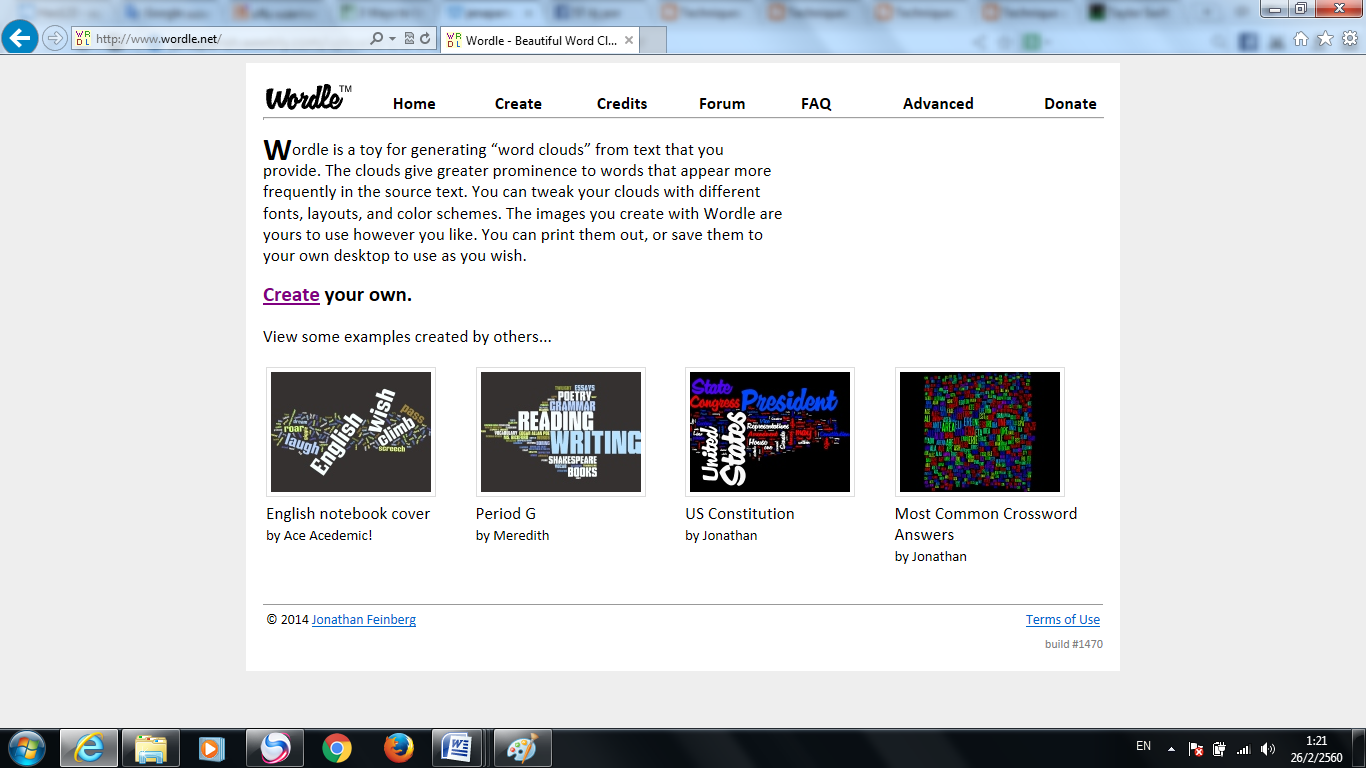
Task: Open Windows Explorer folder in the taskbar
Action: pyautogui.click(x=151, y=748)
